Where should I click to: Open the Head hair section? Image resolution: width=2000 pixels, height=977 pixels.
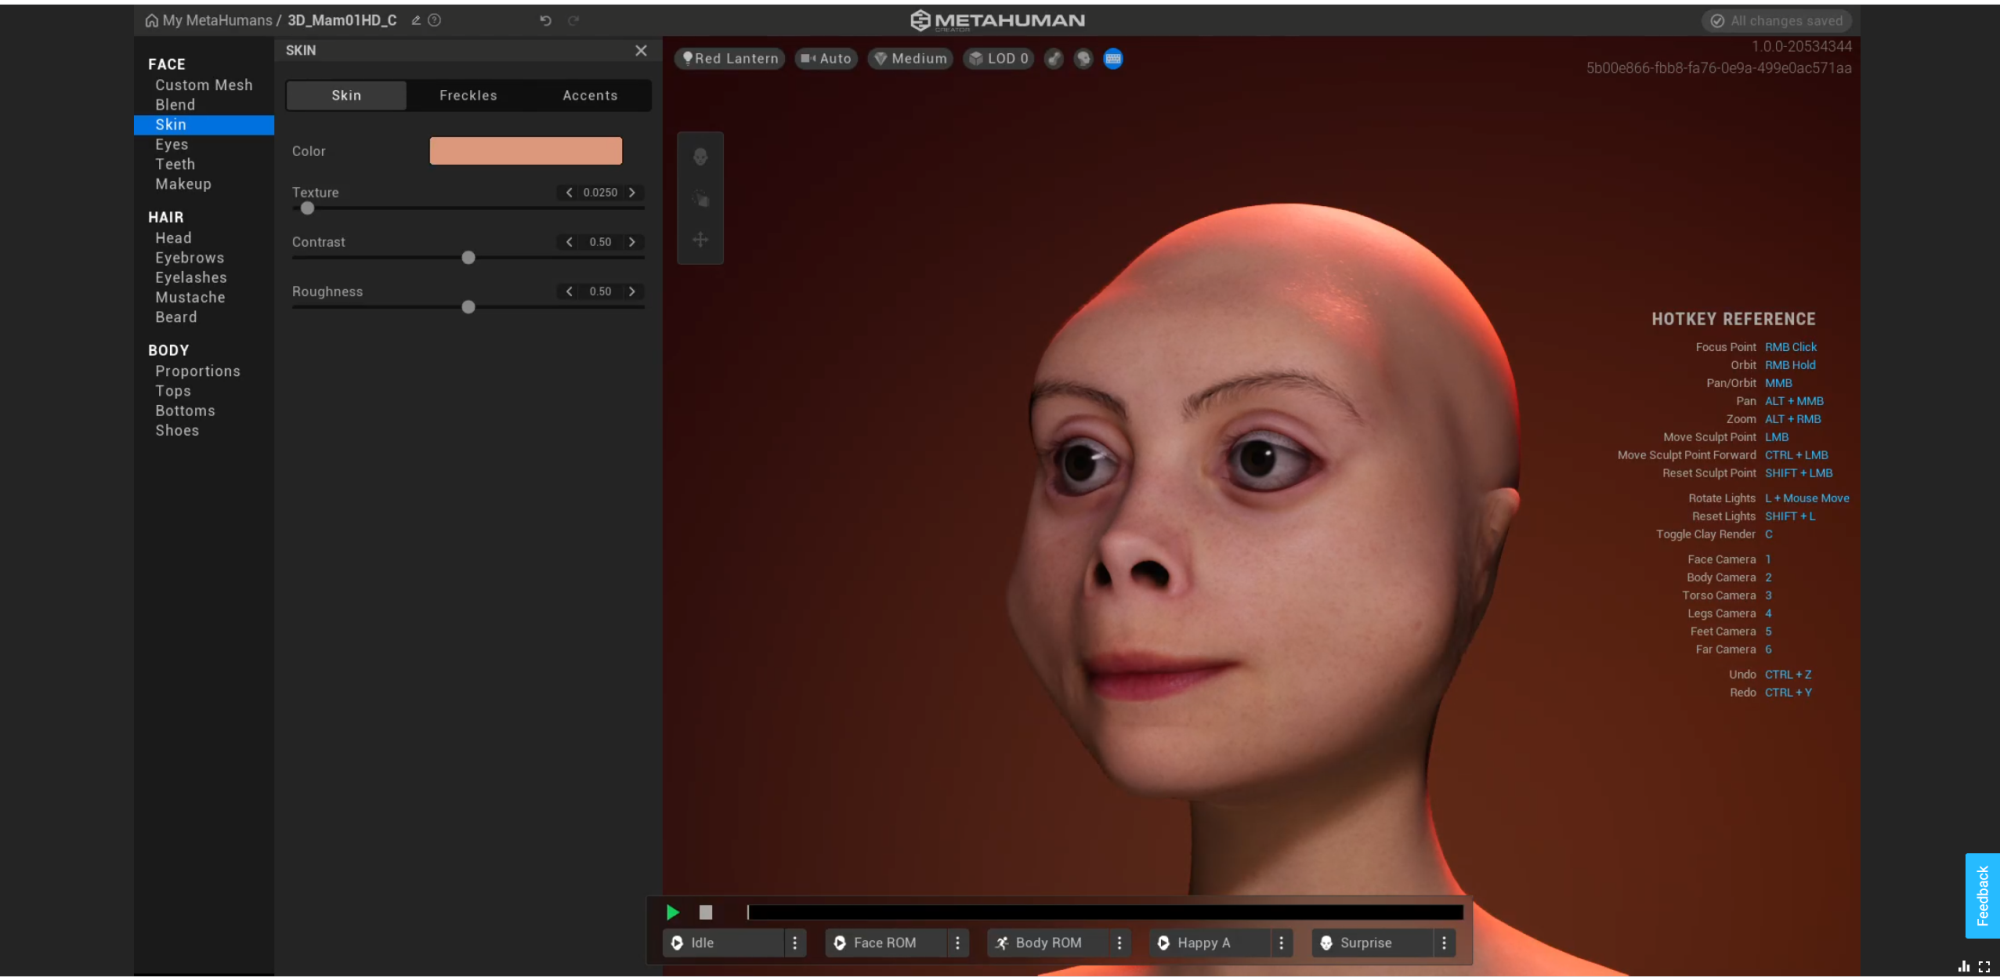[x=173, y=238]
